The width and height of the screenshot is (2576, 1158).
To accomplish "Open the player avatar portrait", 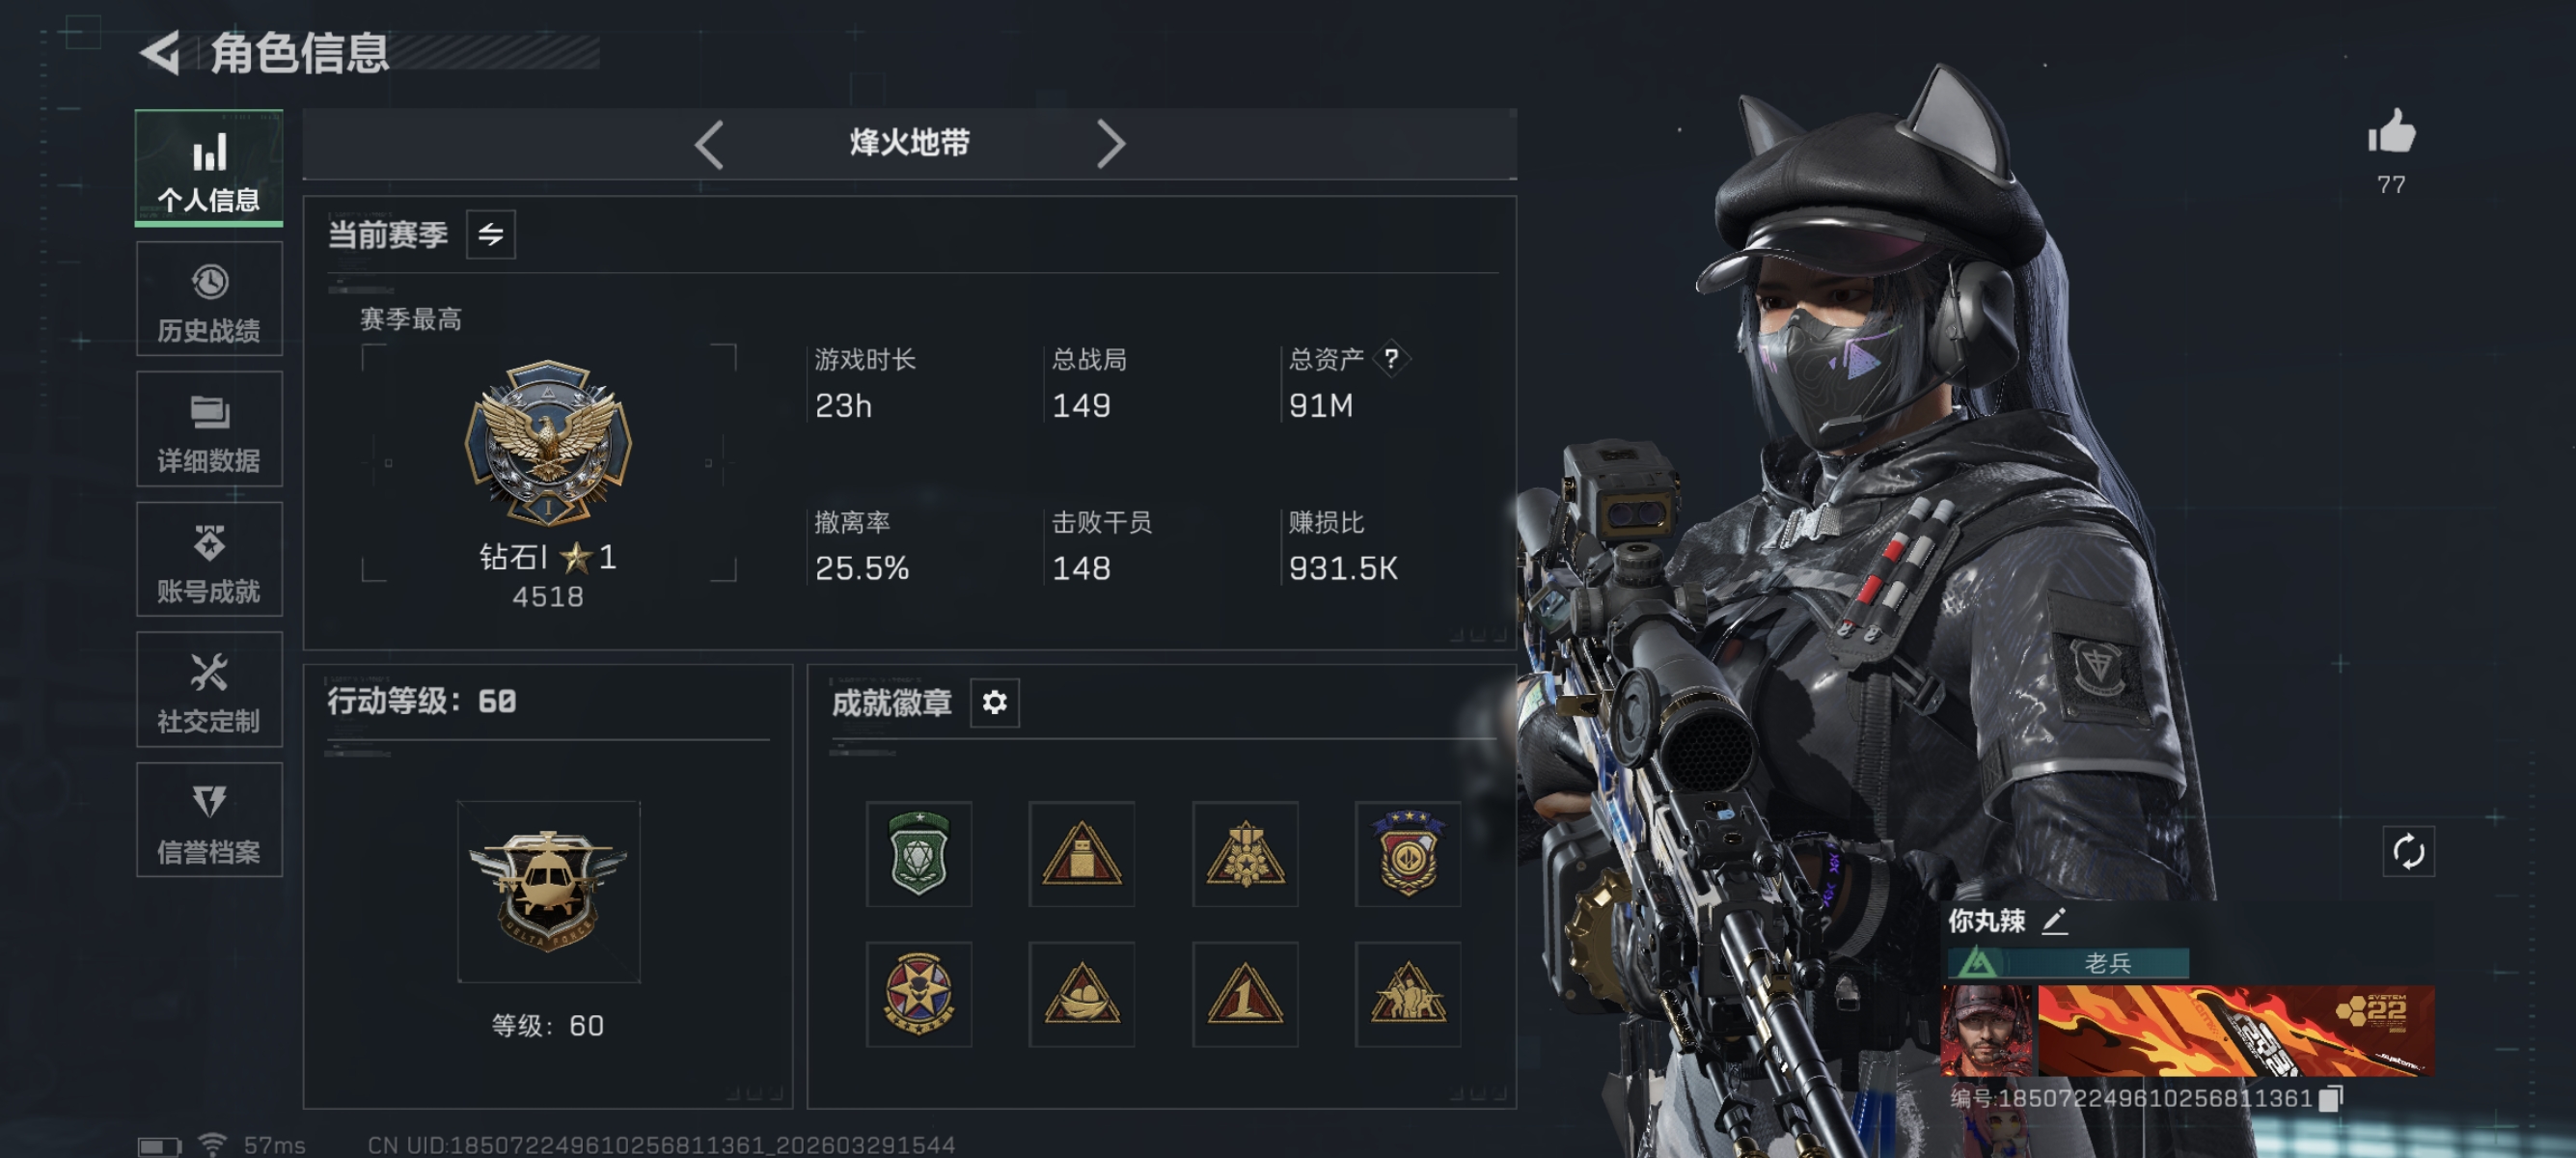I will (1986, 1031).
